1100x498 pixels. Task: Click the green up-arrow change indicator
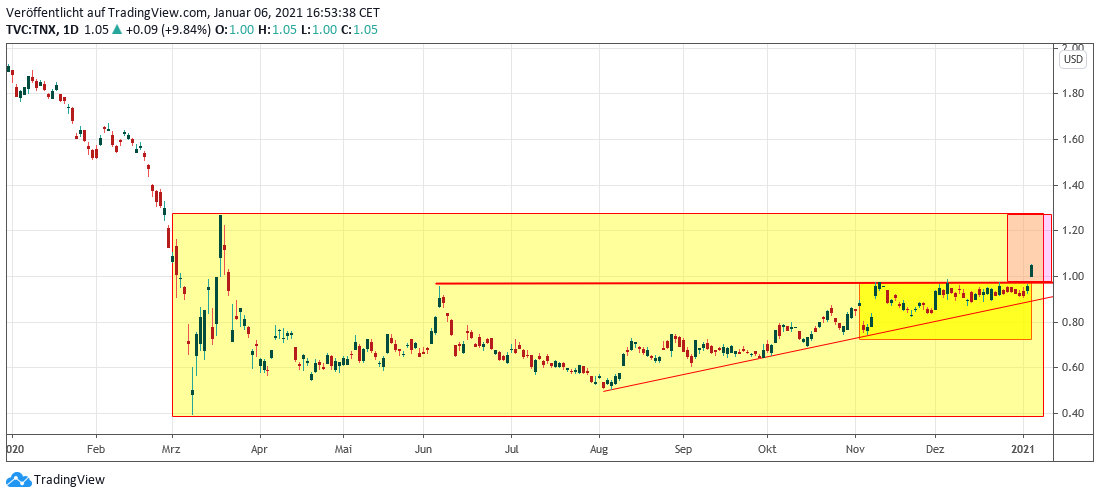point(116,29)
